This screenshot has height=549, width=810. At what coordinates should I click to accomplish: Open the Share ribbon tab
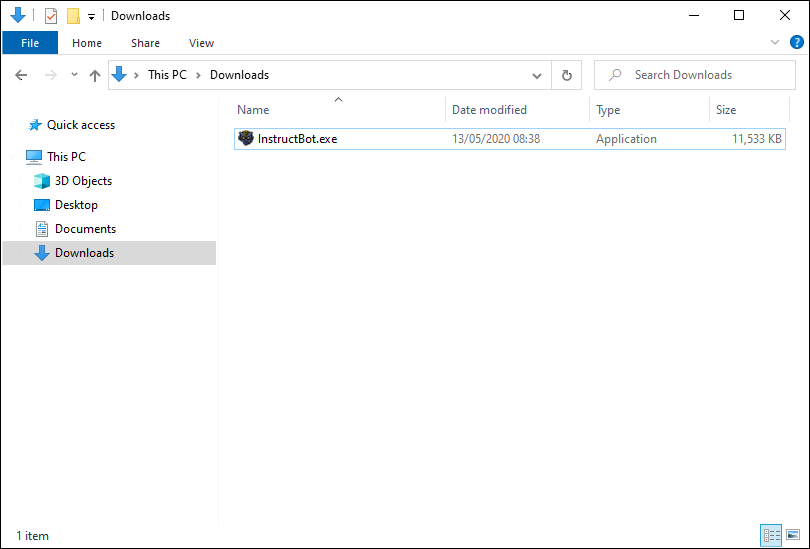145,43
